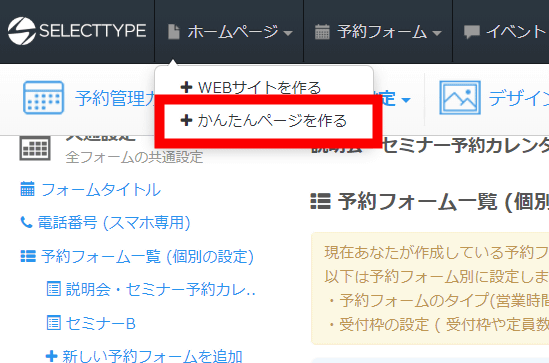Click the デザイン image icon
549x363 pixels.
point(460,98)
